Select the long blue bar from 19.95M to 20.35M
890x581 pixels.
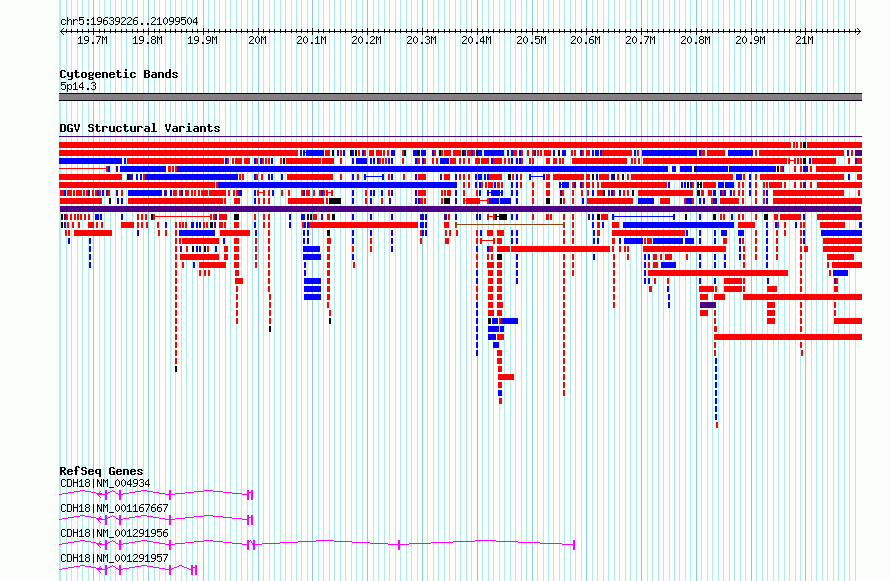337,185
